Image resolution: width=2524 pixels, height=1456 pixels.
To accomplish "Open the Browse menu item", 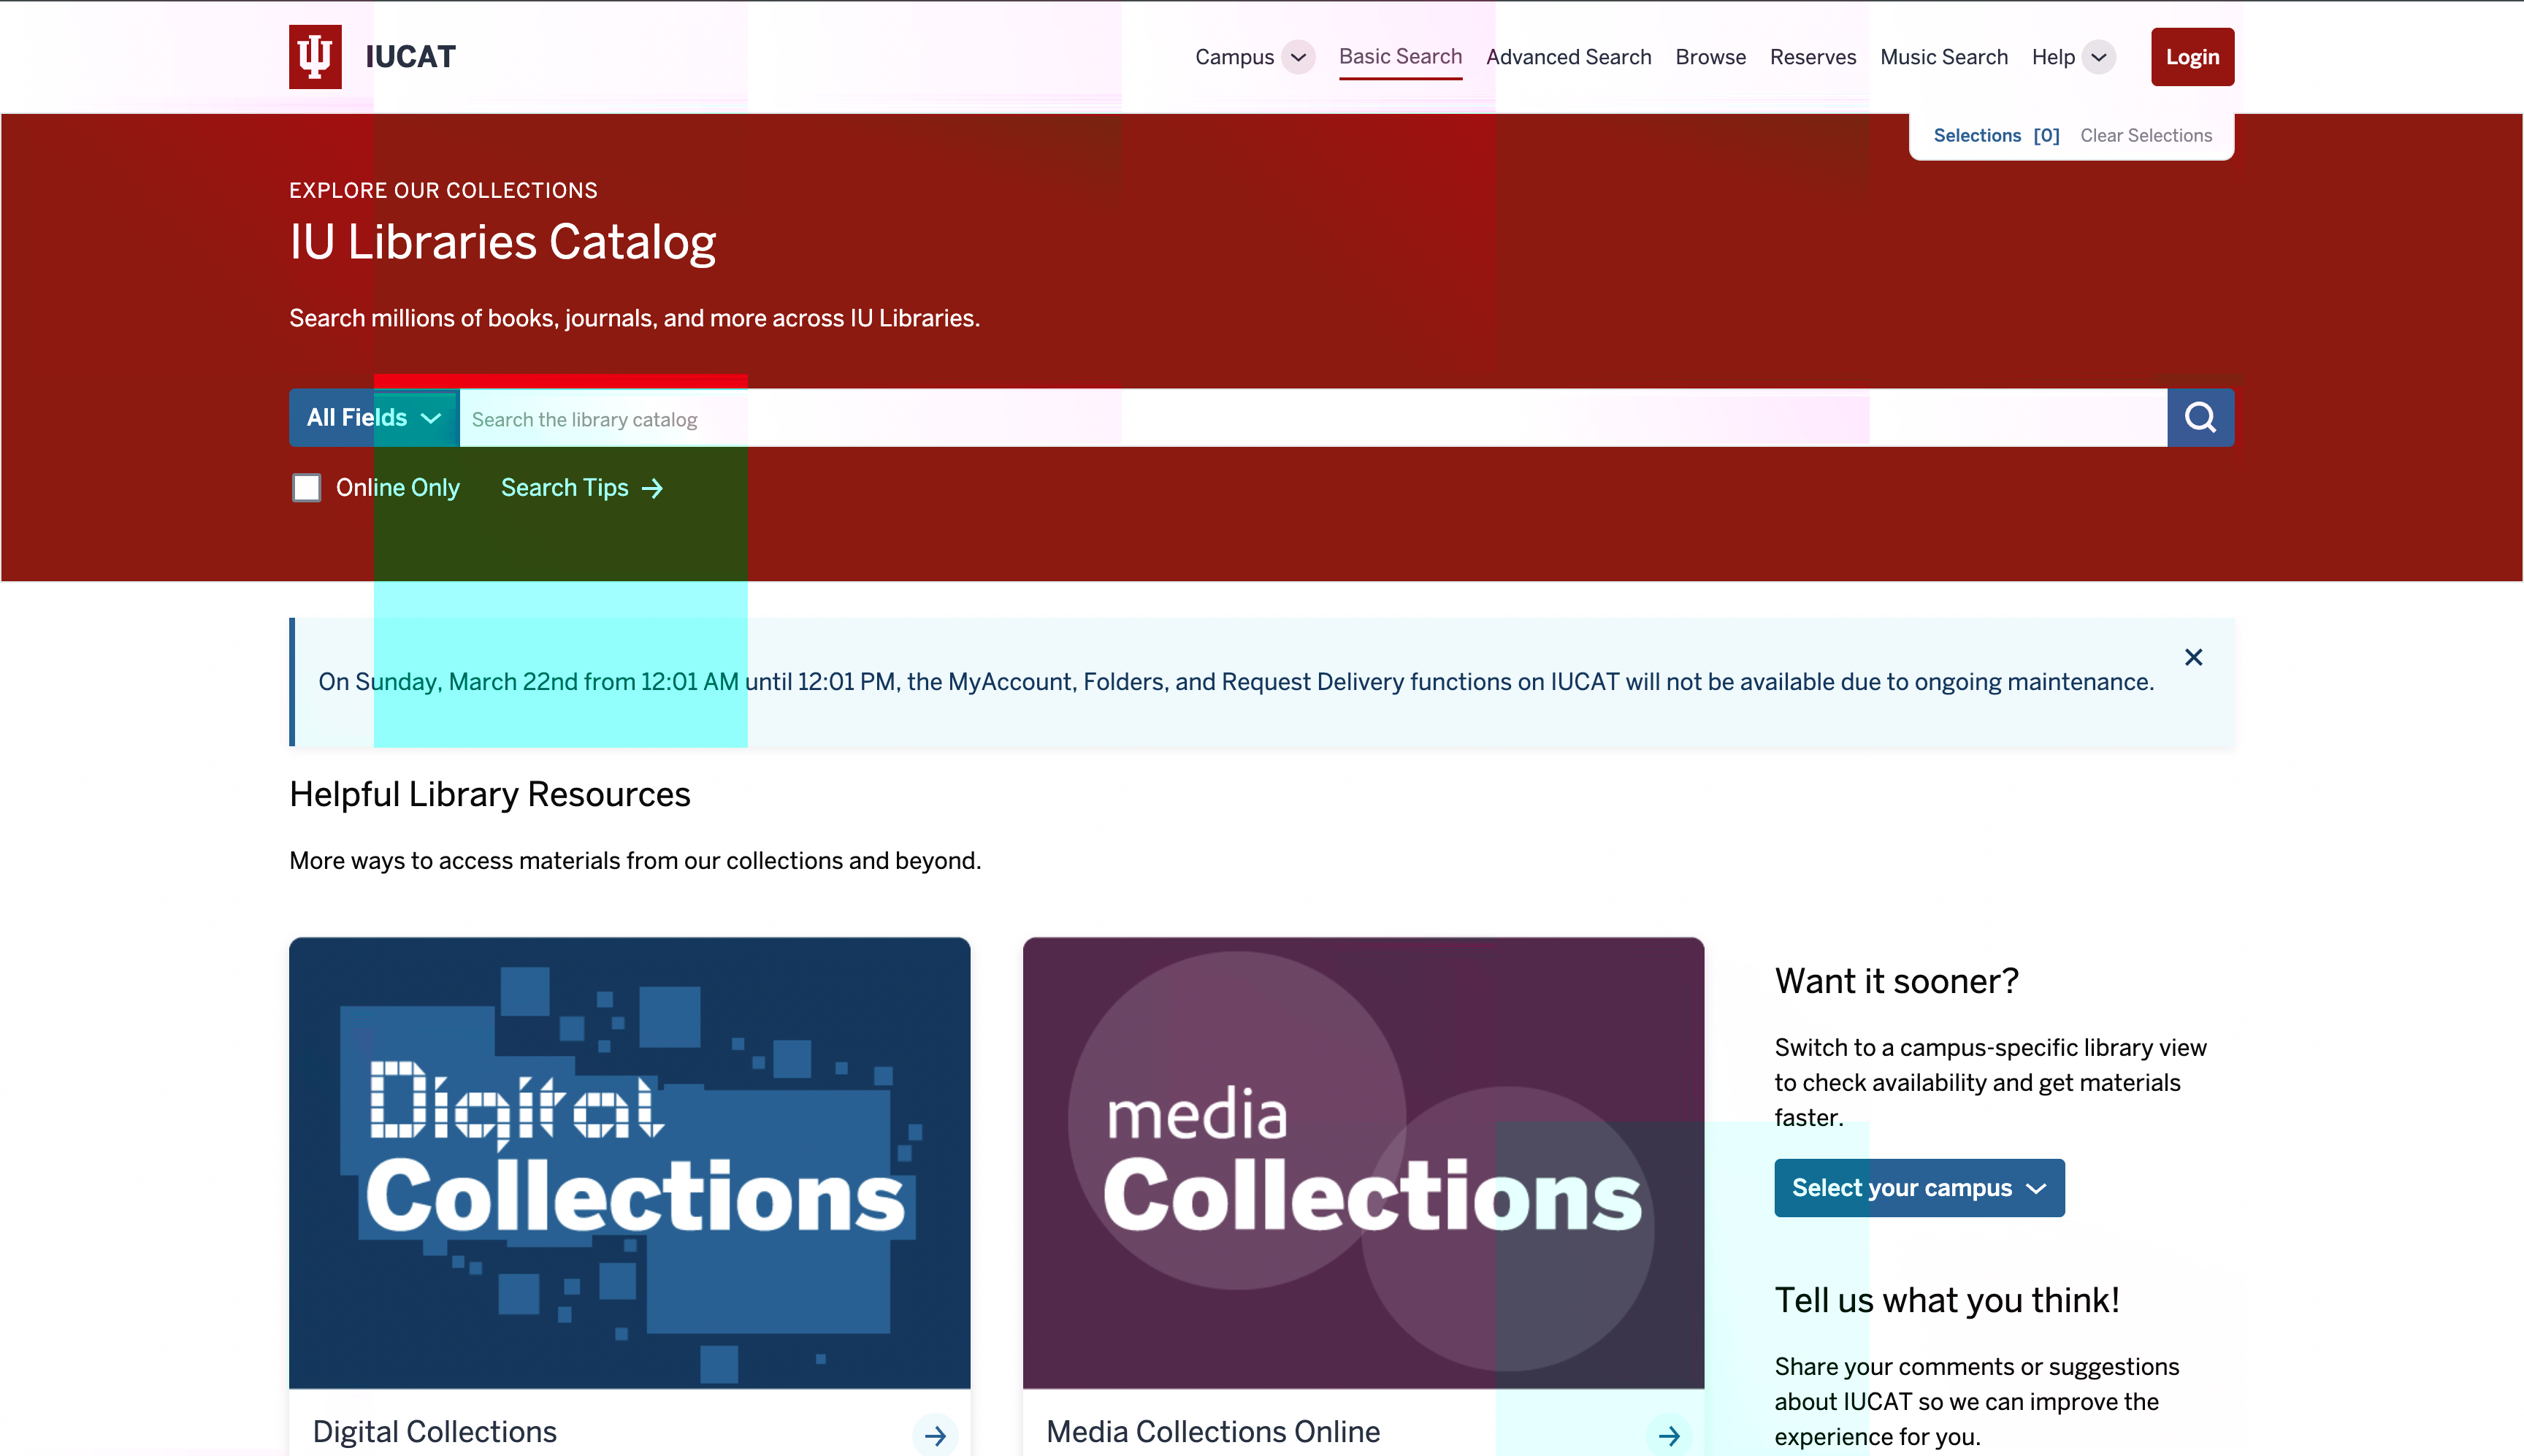I will tap(1710, 57).
